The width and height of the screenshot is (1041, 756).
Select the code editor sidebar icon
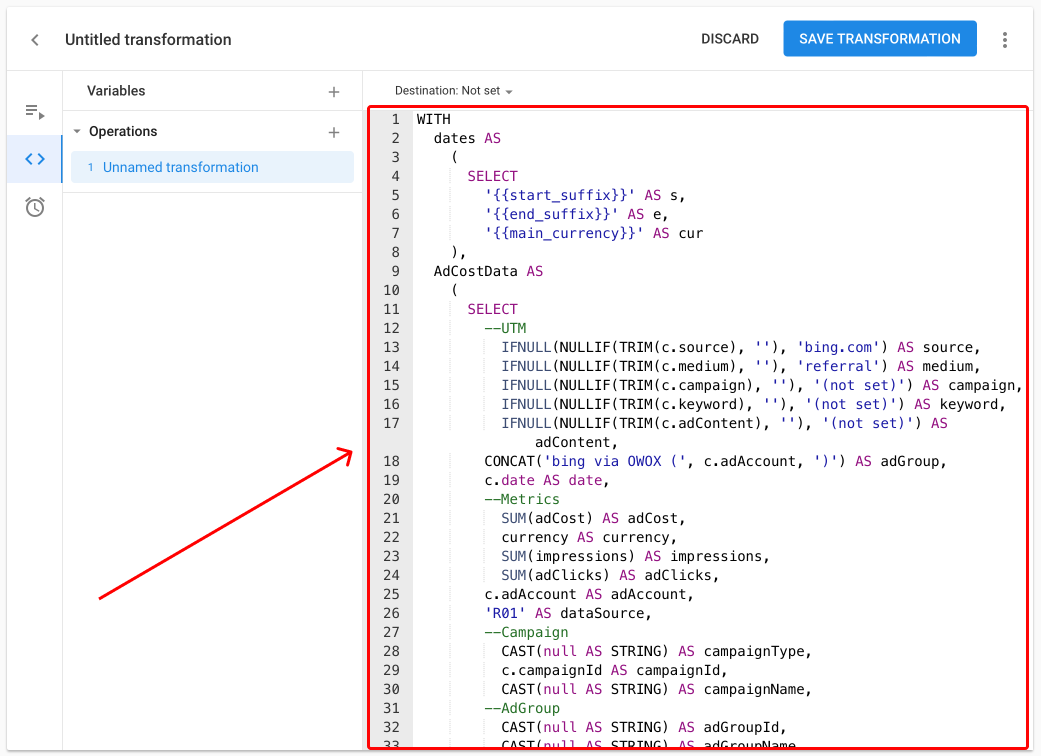point(35,159)
